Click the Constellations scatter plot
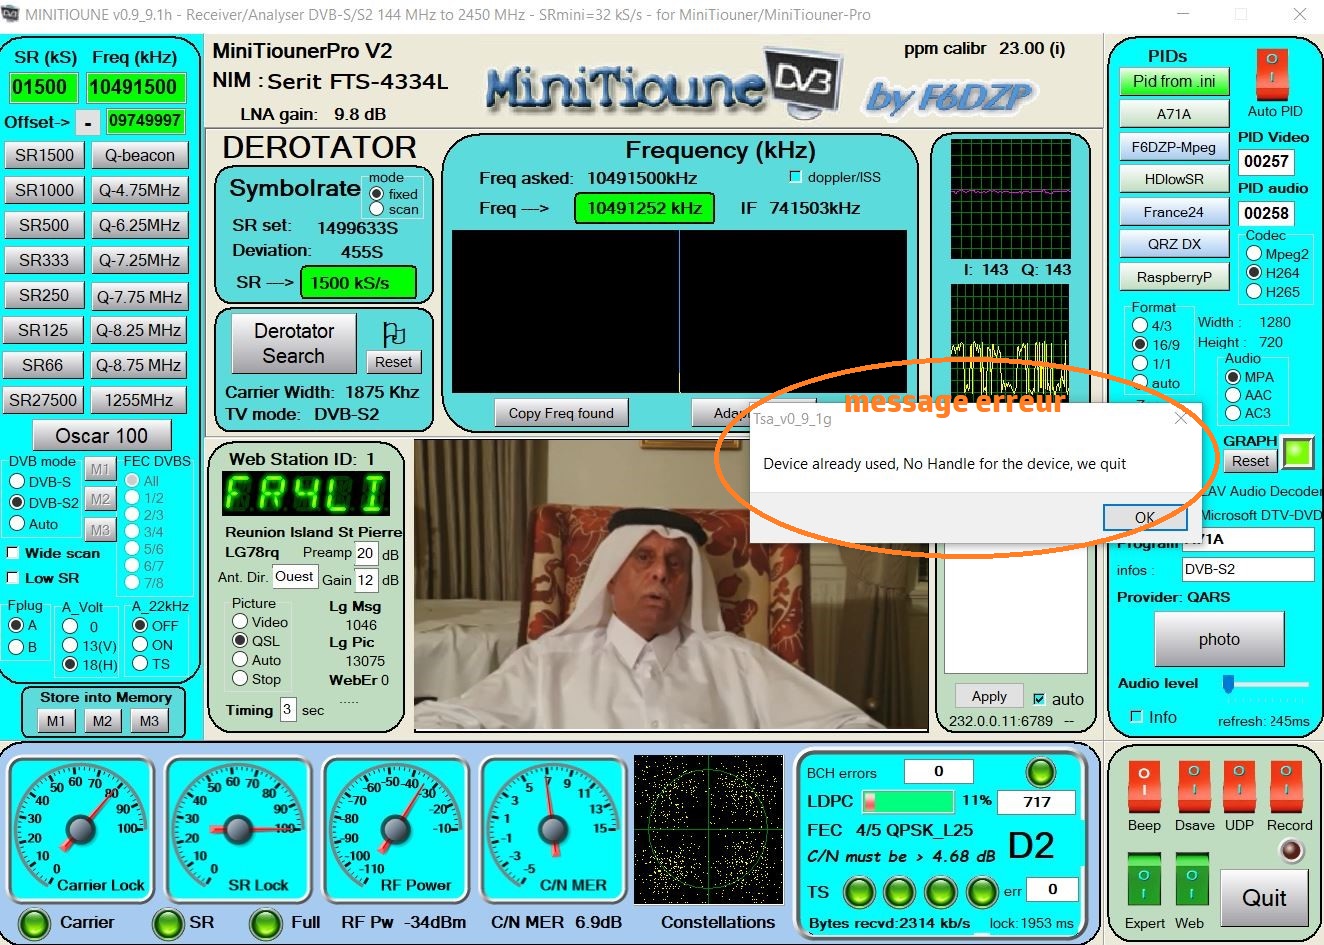The height and width of the screenshot is (945, 1324). coord(707,830)
